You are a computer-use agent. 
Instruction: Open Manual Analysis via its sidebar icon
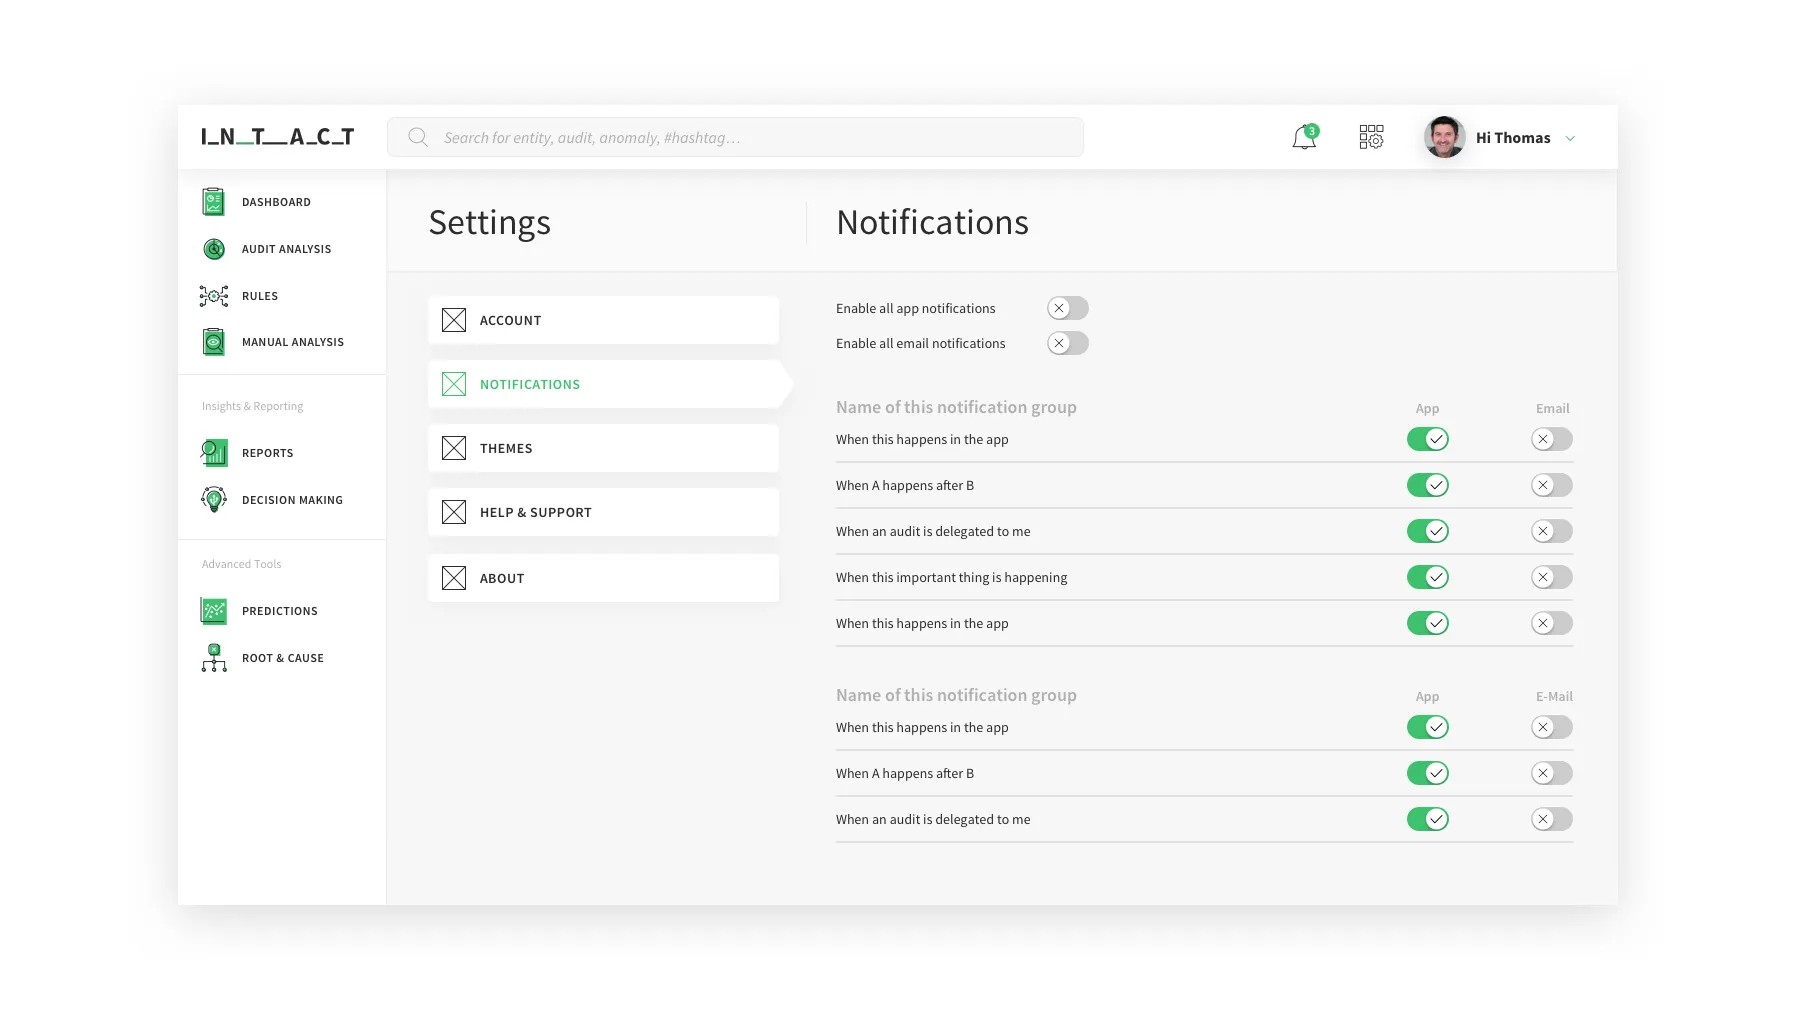coord(213,341)
